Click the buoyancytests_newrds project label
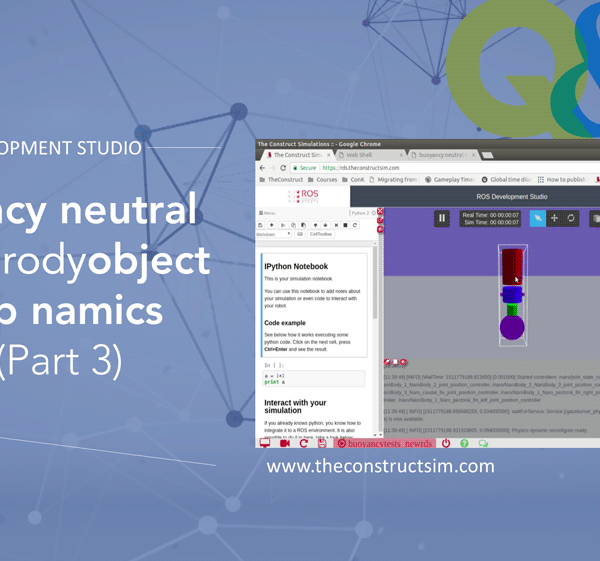The height and width of the screenshot is (561, 600). point(385,444)
